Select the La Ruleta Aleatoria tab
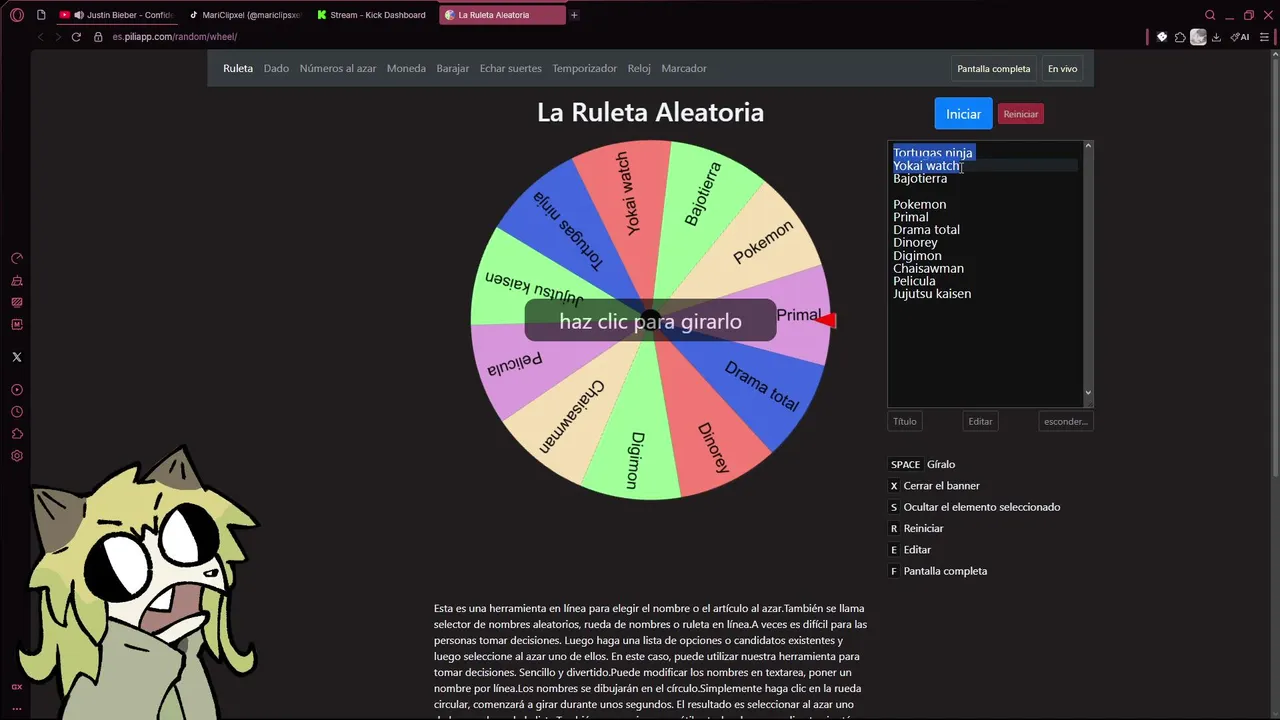Screen dimensions: 1280x720 coord(500,15)
